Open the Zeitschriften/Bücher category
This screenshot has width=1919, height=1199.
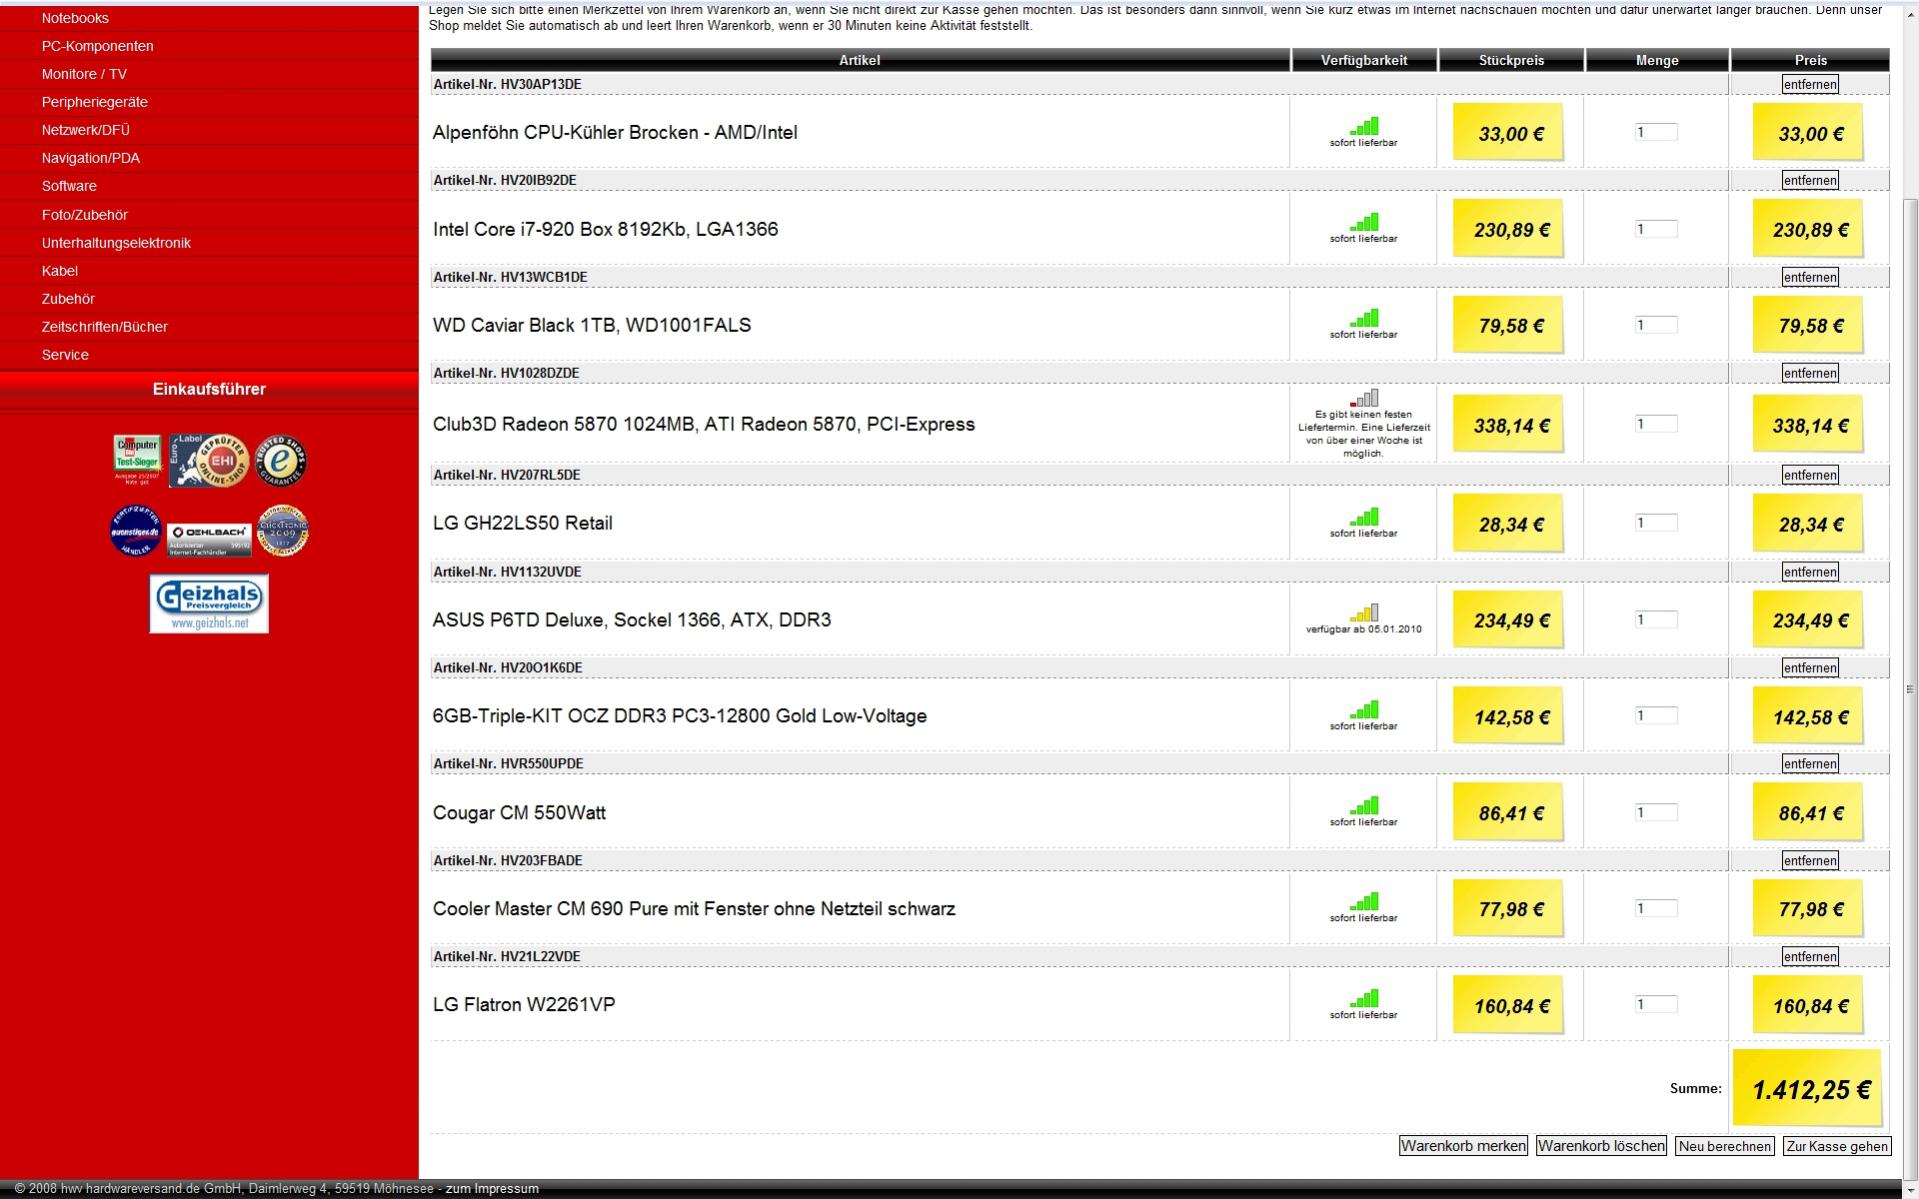pos(104,327)
